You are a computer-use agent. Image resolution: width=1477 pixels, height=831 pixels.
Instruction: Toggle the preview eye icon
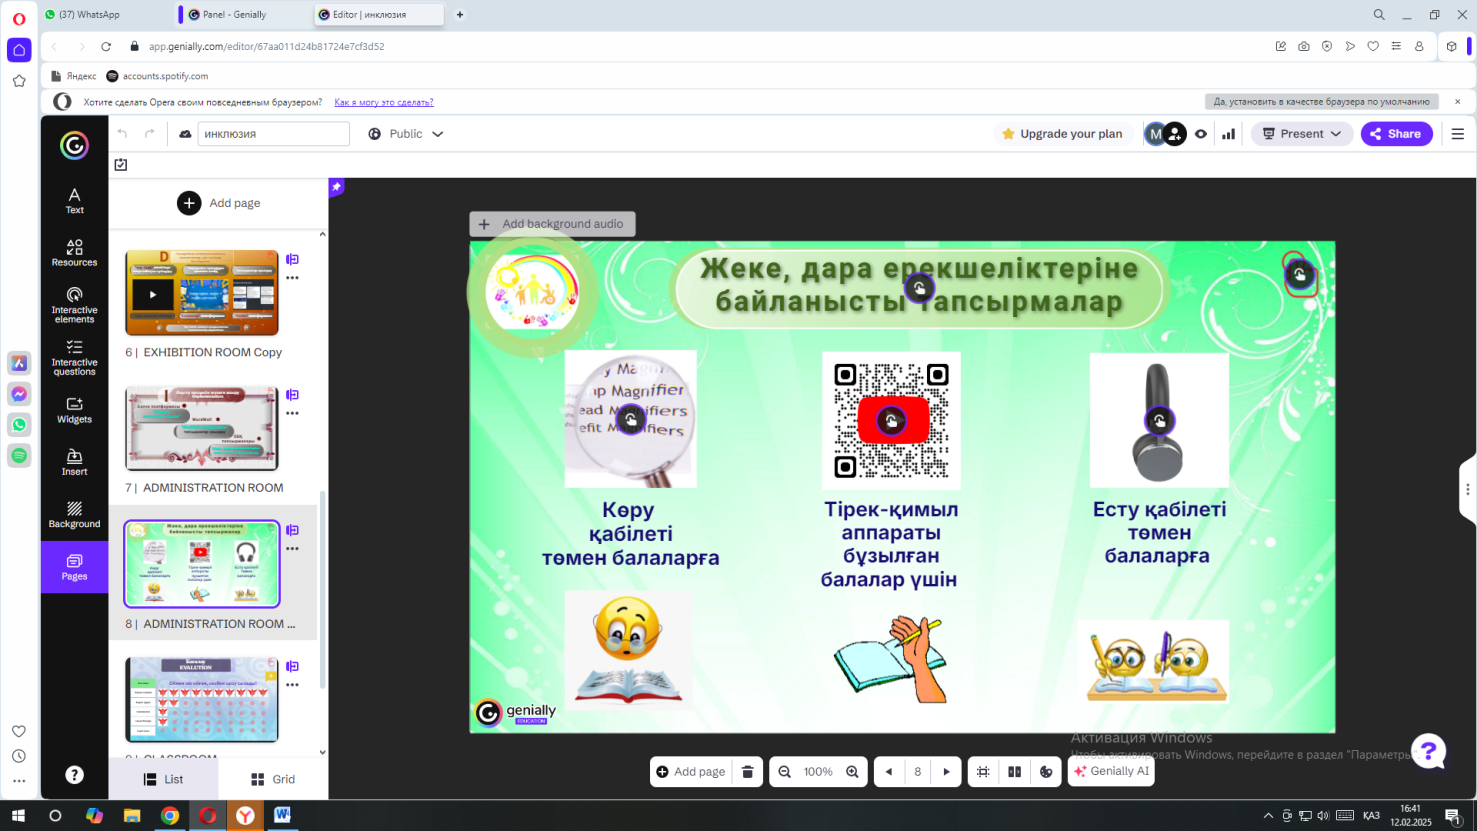coord(1201,134)
